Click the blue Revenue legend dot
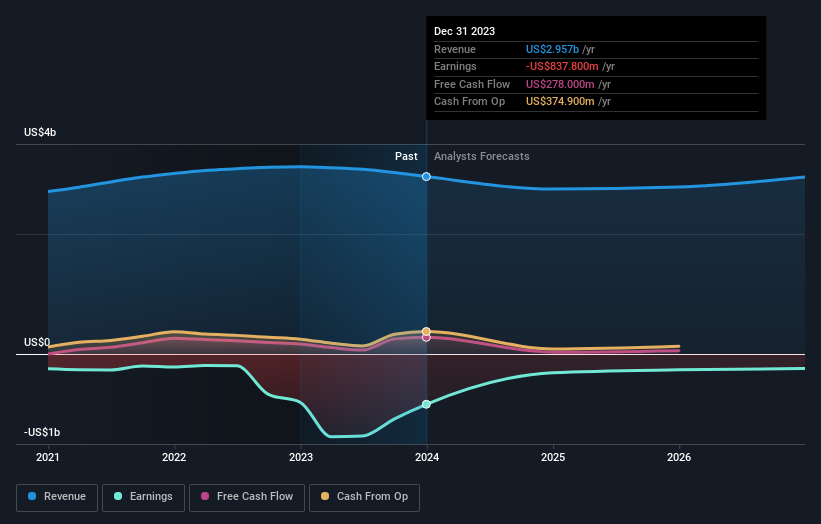 tap(32, 496)
